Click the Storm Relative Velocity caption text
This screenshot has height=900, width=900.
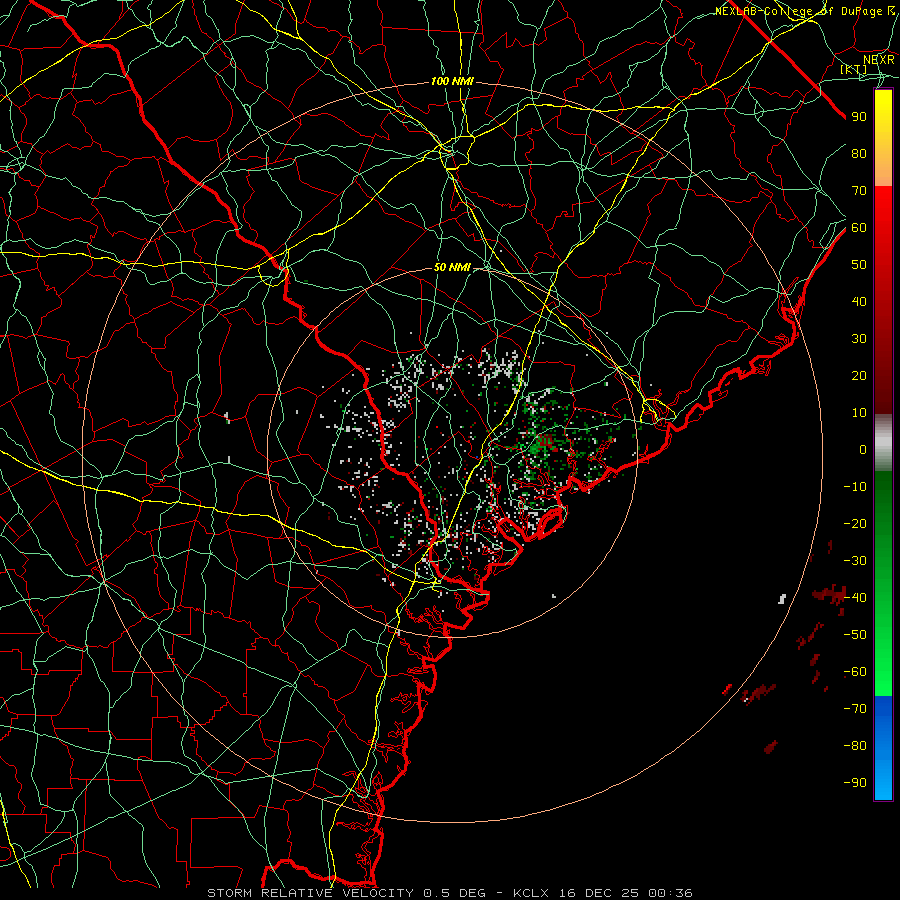coord(310,893)
